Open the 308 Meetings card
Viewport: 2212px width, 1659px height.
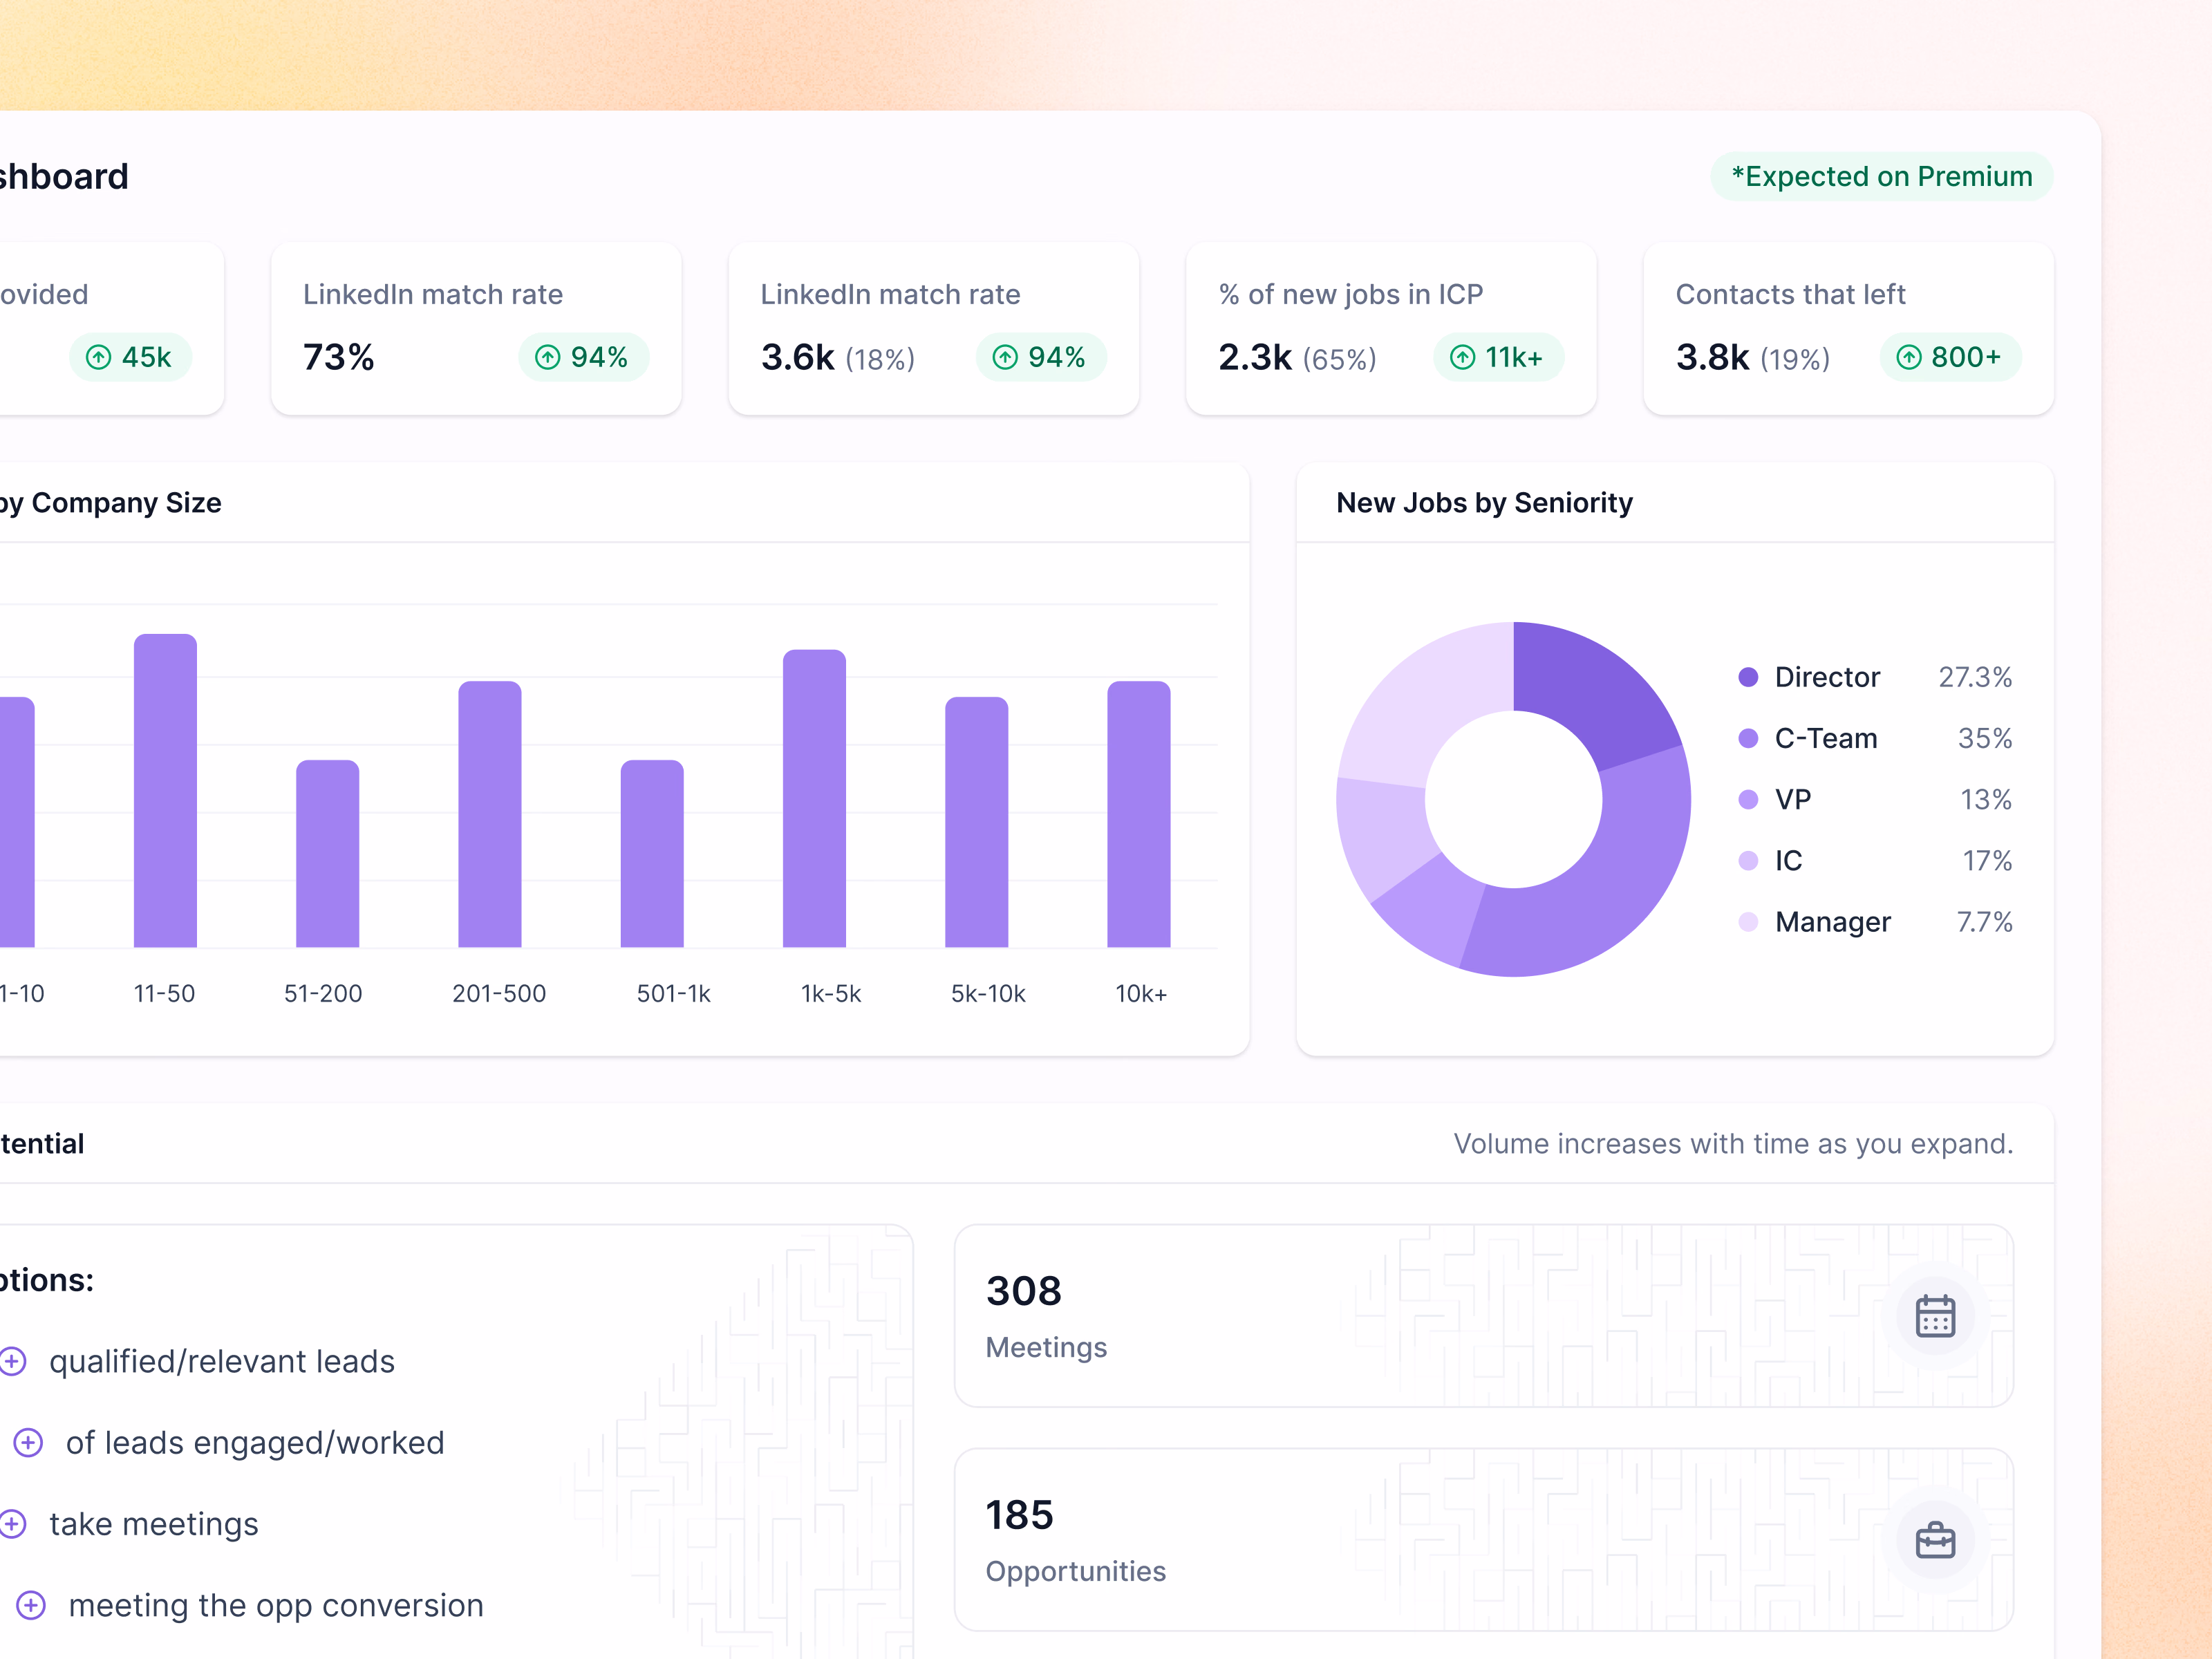(1483, 1315)
